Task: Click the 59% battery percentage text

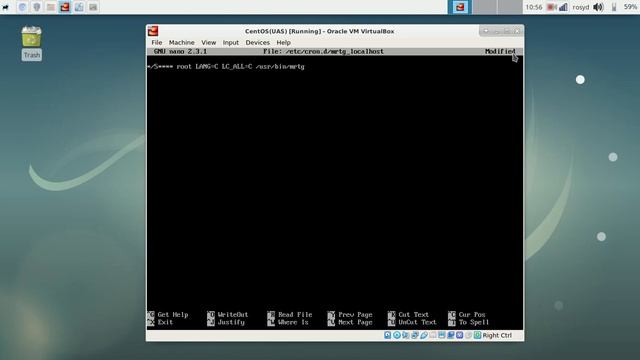Action: (x=631, y=7)
